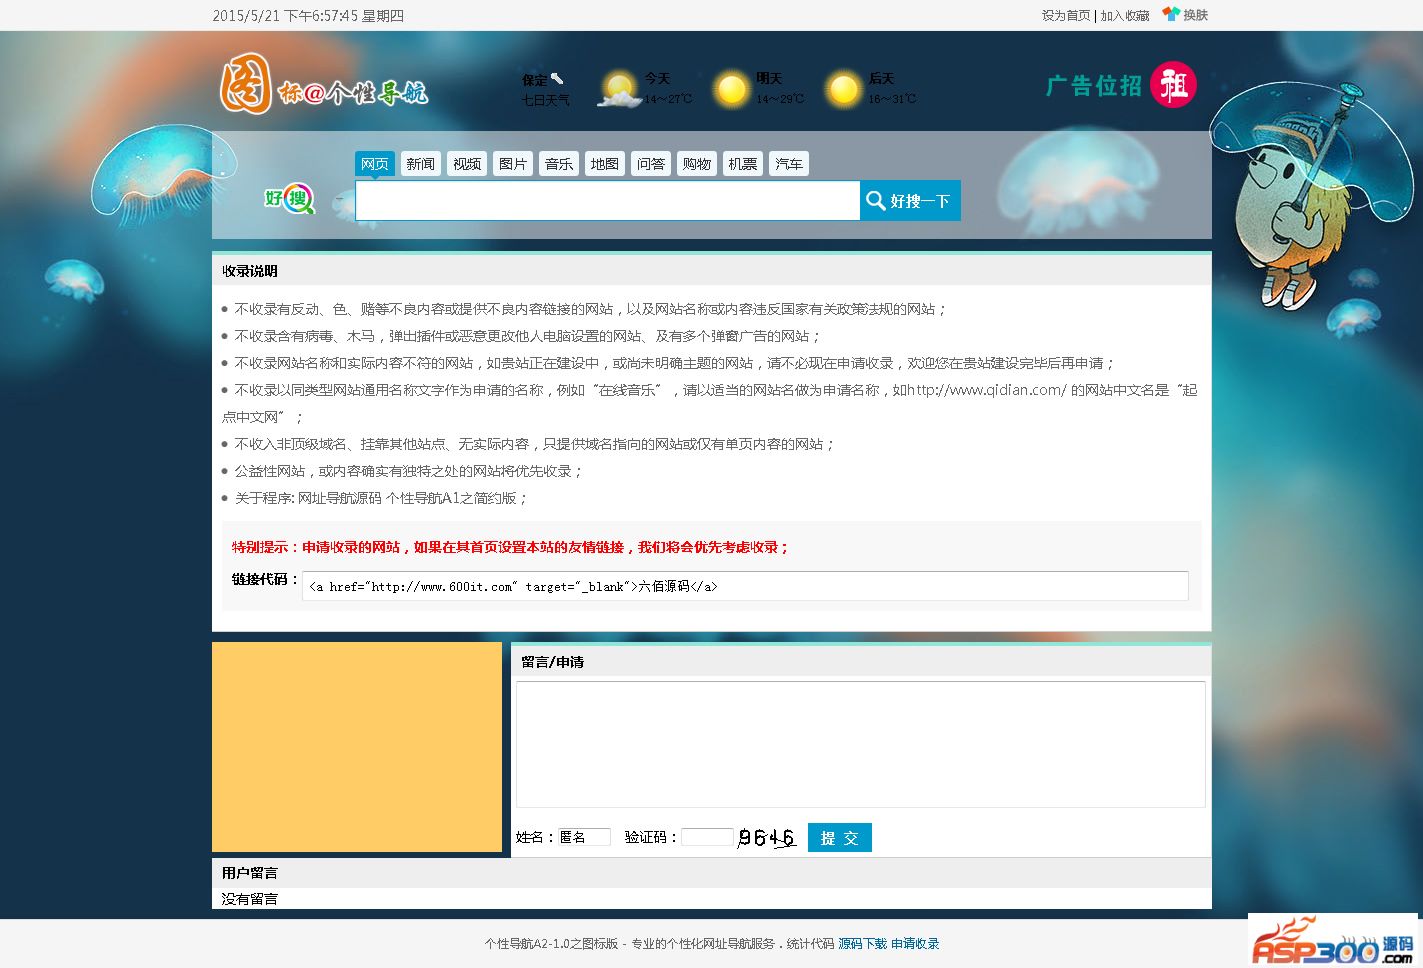
Task: Click the 用户留言 section heading
Action: 250,873
